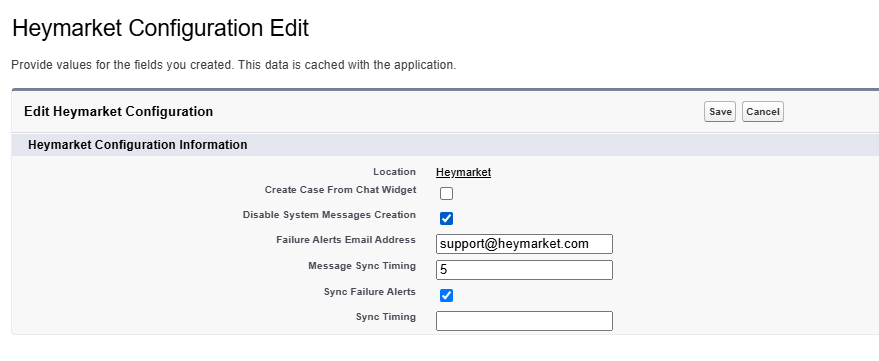The width and height of the screenshot is (879, 361).
Task: Click the Message Sync Timing label
Action: (x=362, y=266)
